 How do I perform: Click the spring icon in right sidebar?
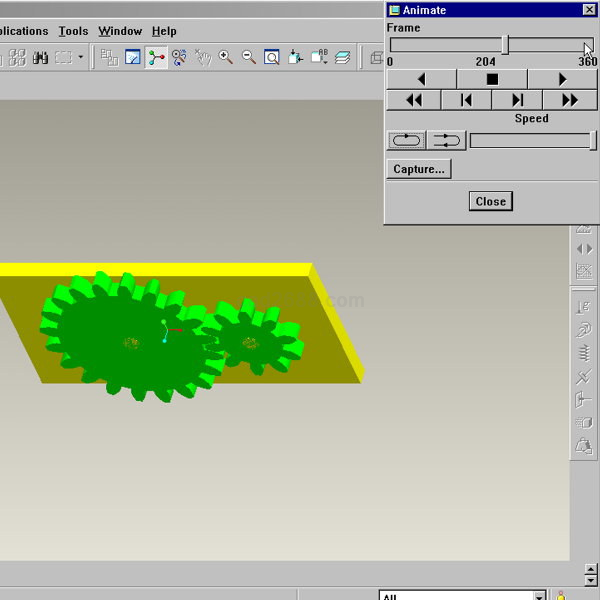click(584, 352)
